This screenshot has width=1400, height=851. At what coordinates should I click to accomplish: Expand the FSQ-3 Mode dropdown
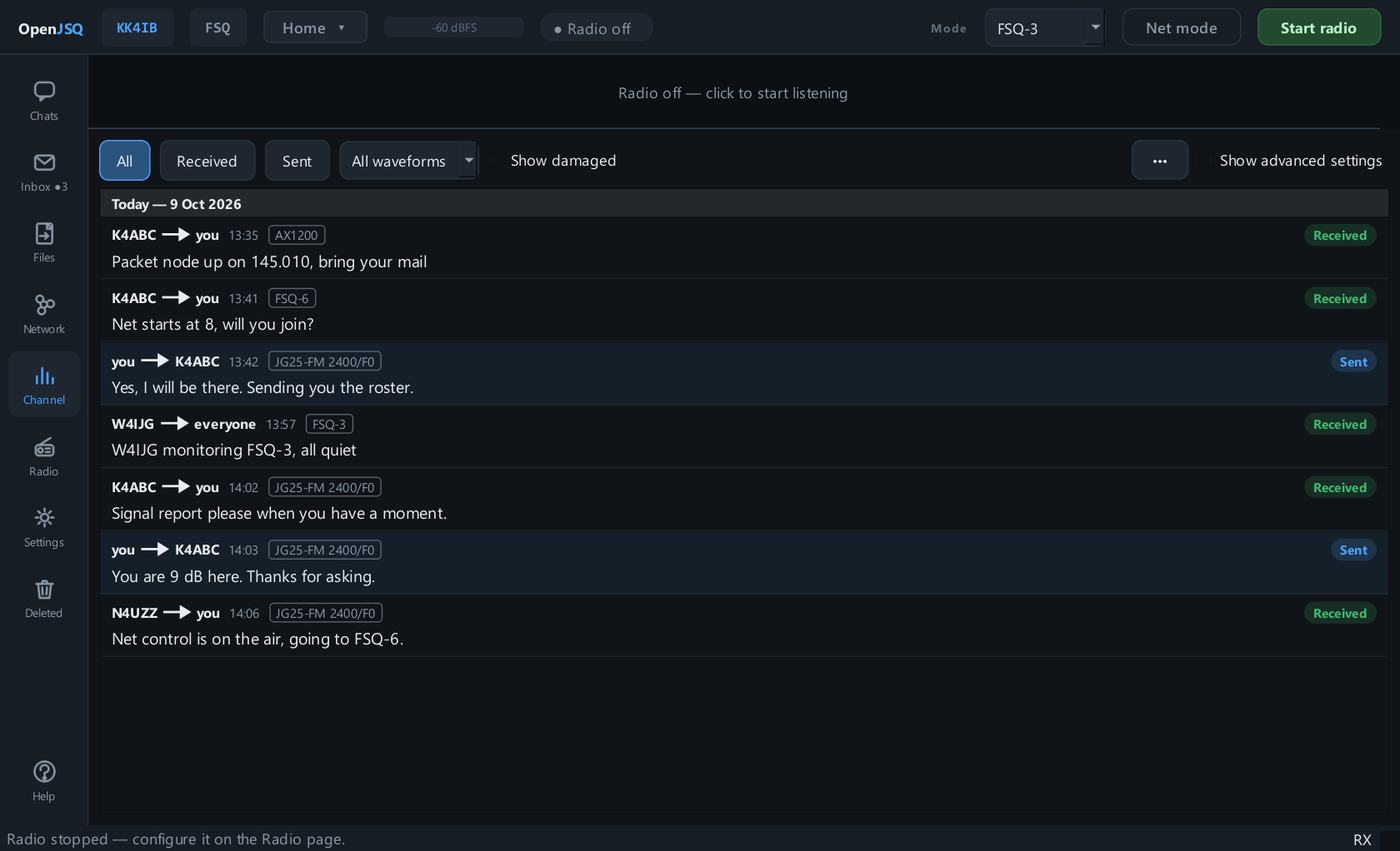(1044, 28)
